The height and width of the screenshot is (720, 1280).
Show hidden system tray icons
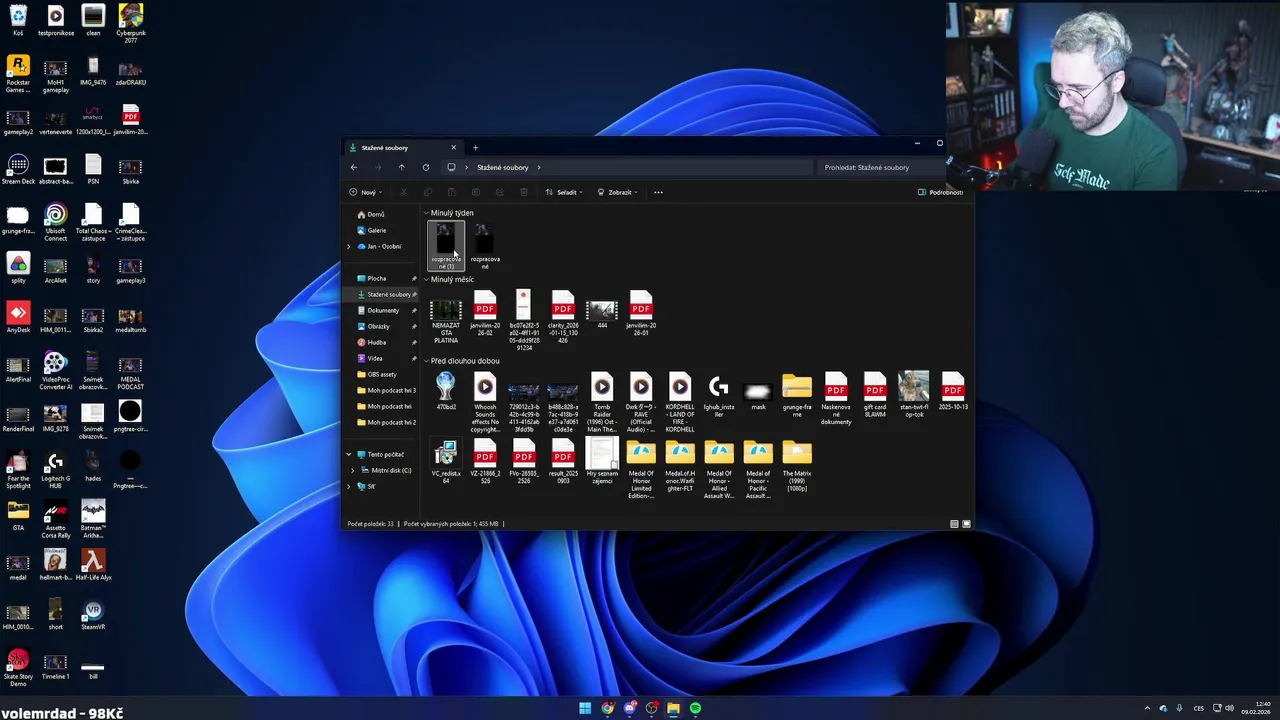[1147, 708]
